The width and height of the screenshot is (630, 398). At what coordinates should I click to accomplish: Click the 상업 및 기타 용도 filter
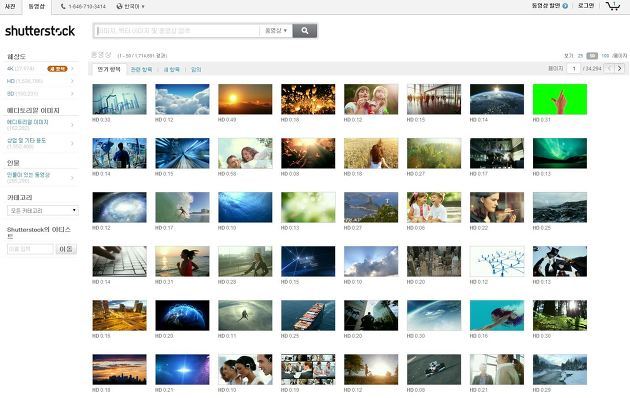[27, 141]
